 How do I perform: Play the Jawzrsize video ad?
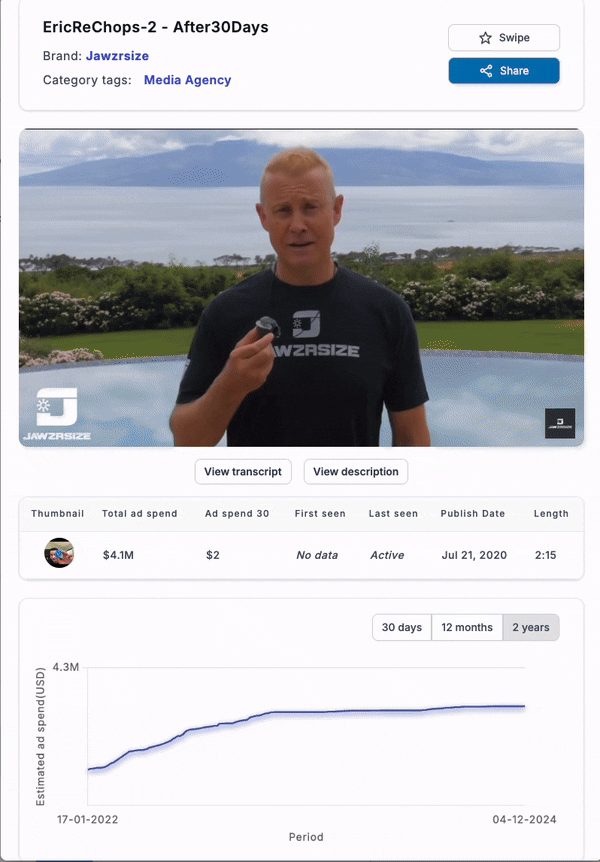pyautogui.click(x=301, y=288)
